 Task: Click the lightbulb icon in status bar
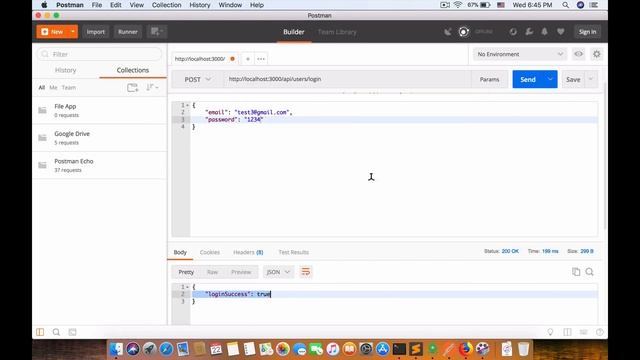[550, 332]
